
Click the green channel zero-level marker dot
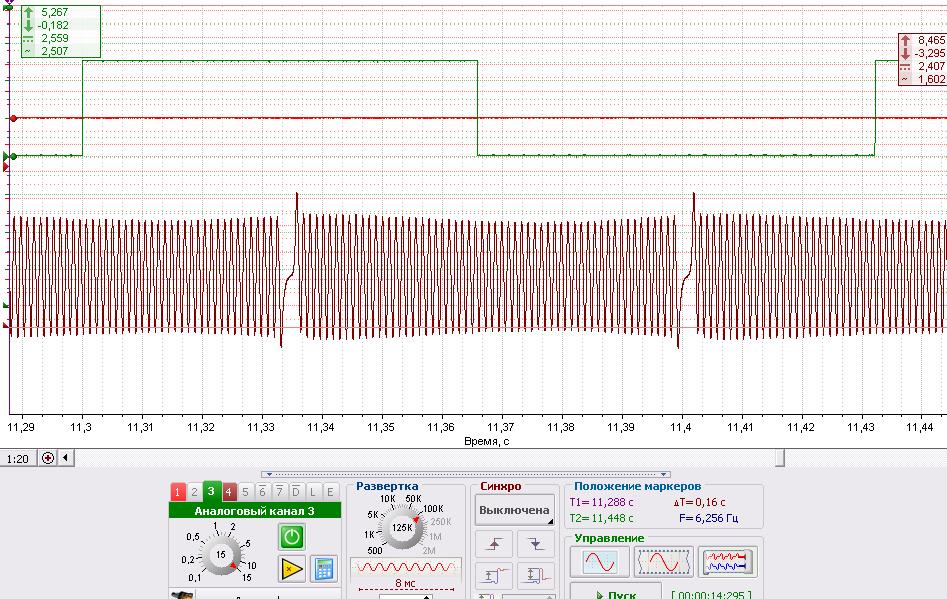(13, 156)
